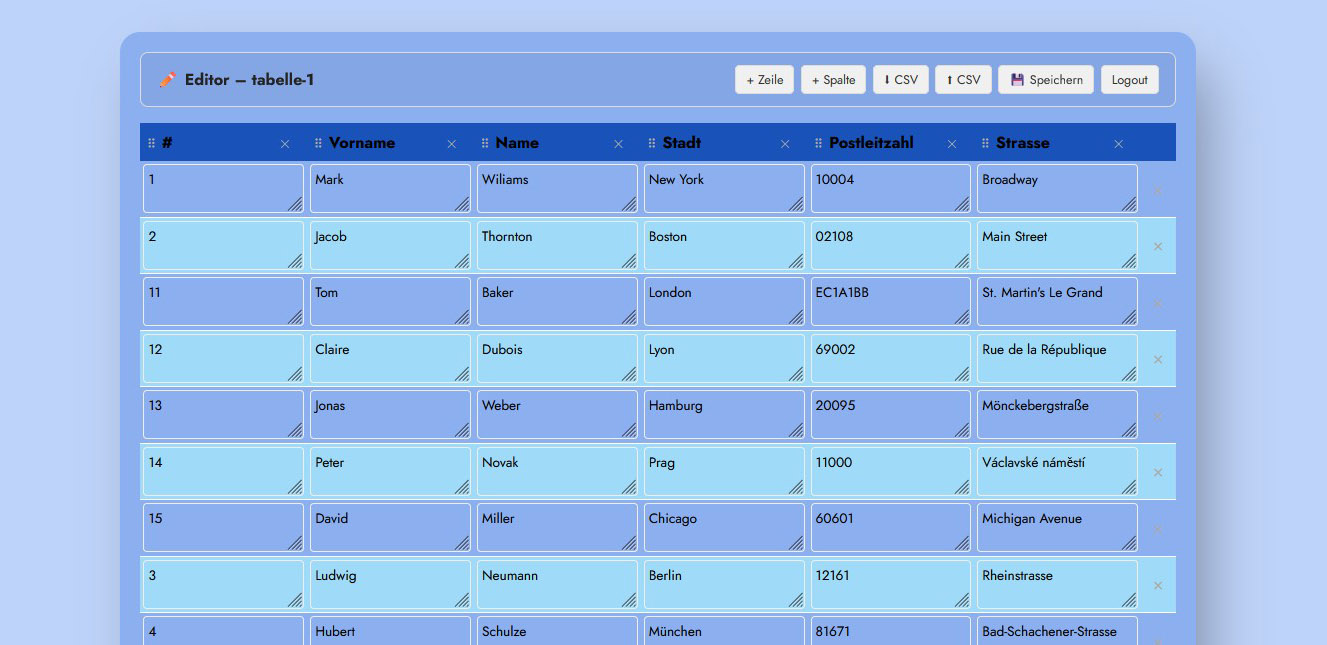Edit the row number 13 cell
The height and width of the screenshot is (645, 1327).
(x=223, y=415)
